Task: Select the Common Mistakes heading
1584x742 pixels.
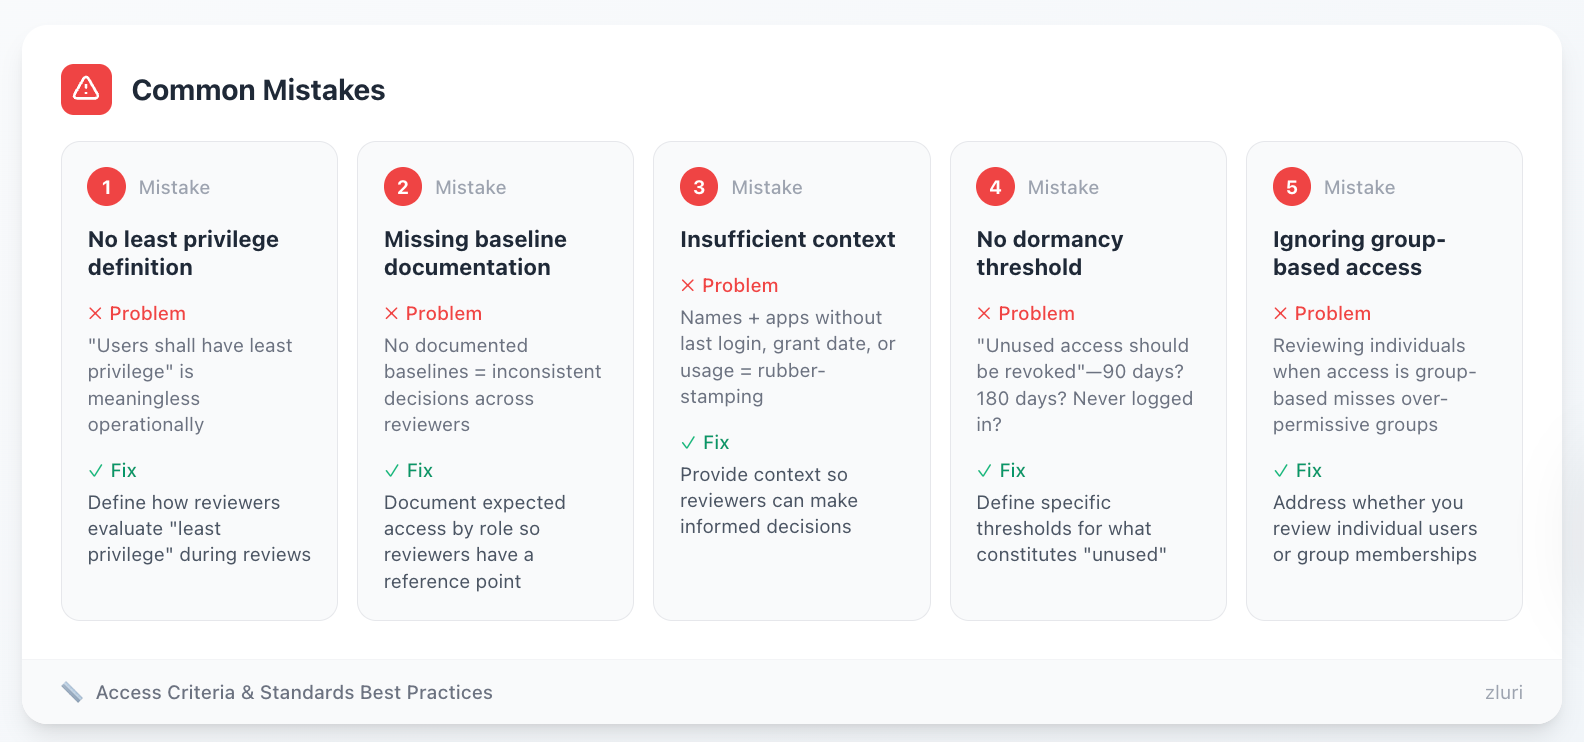Action: click(x=258, y=90)
